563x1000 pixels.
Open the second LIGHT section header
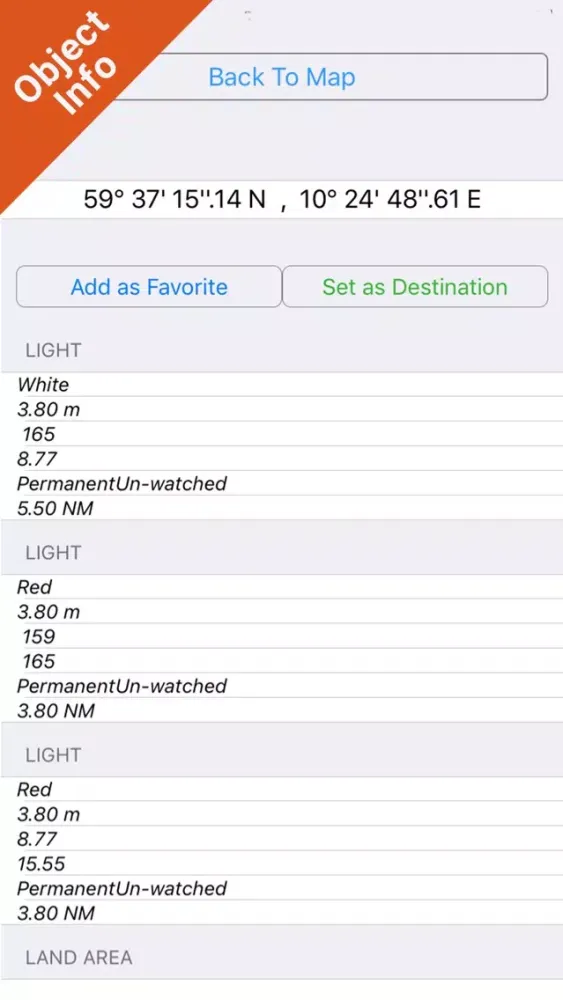point(282,552)
